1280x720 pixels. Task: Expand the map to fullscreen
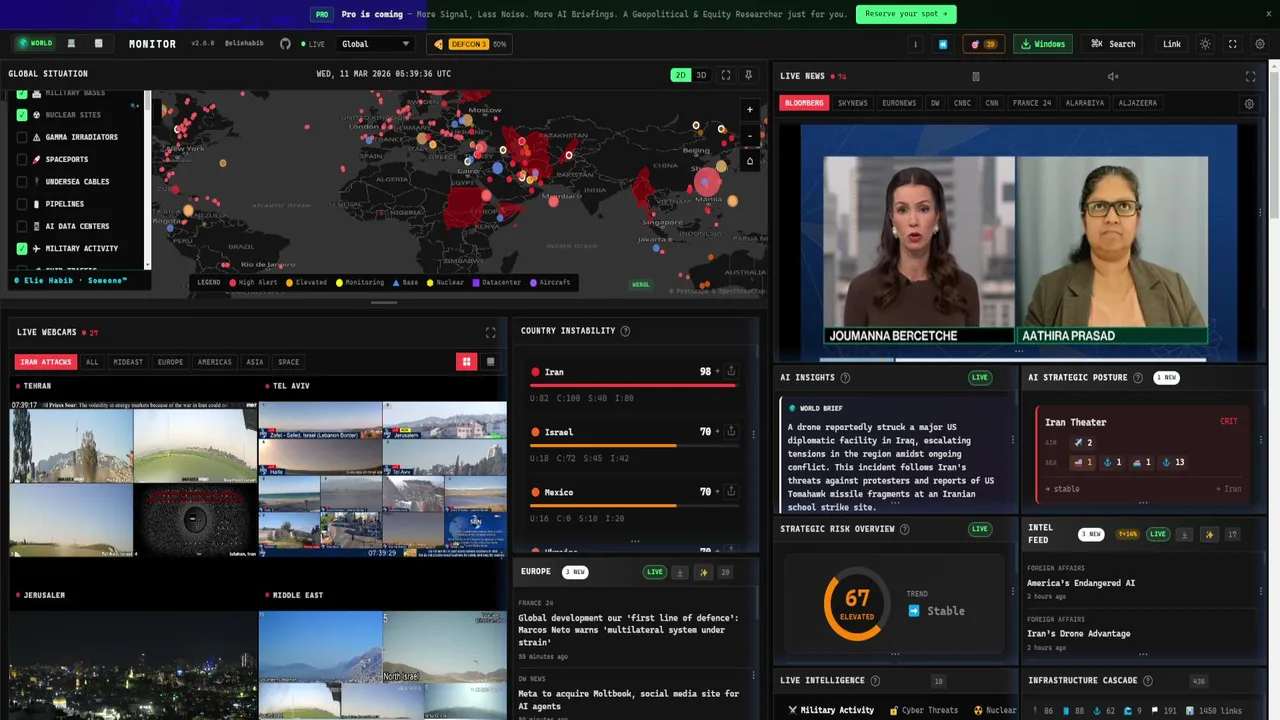pos(726,75)
